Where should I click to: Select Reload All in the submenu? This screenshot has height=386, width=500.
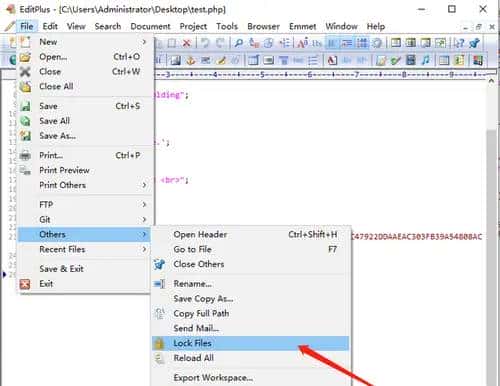[x=250, y=358]
